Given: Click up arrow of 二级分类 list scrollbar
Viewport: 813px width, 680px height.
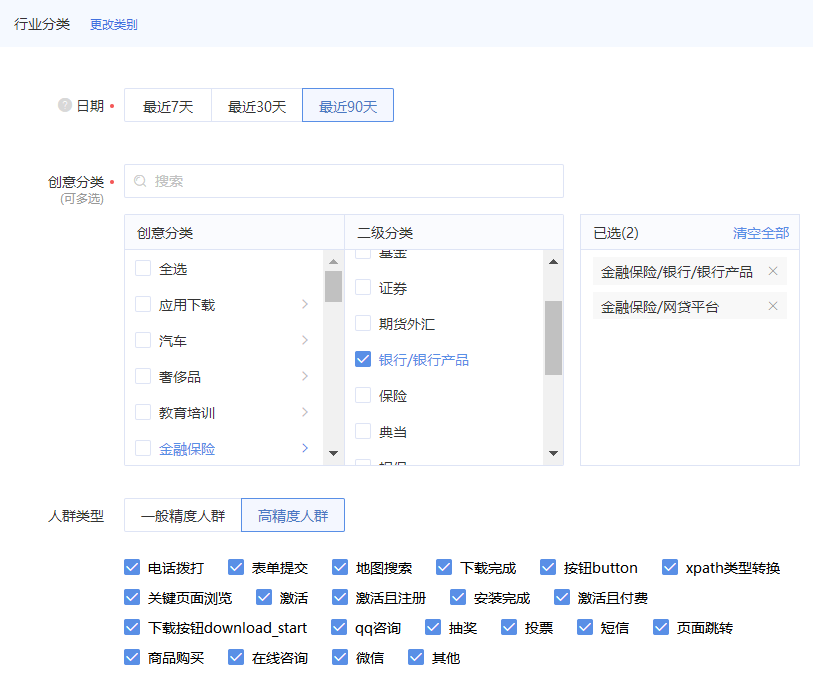Looking at the screenshot, I should 553,261.
